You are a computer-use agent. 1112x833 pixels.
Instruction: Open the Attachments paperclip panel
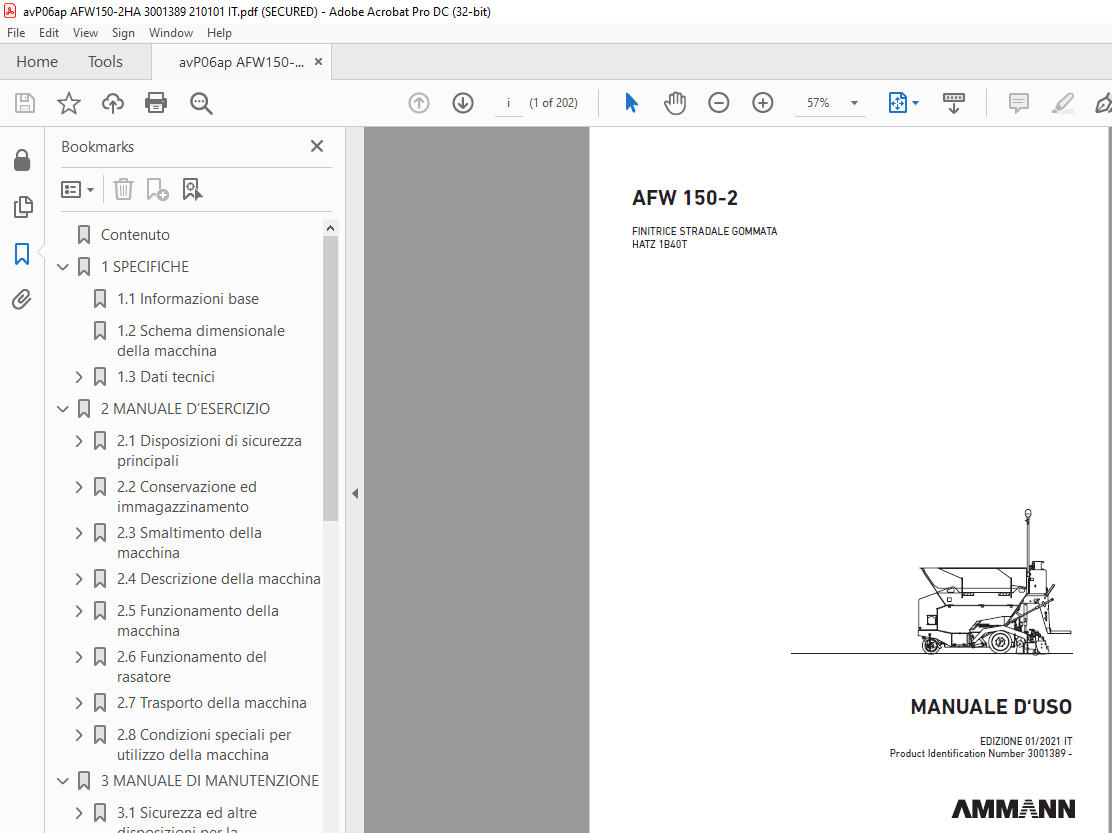[x=22, y=299]
